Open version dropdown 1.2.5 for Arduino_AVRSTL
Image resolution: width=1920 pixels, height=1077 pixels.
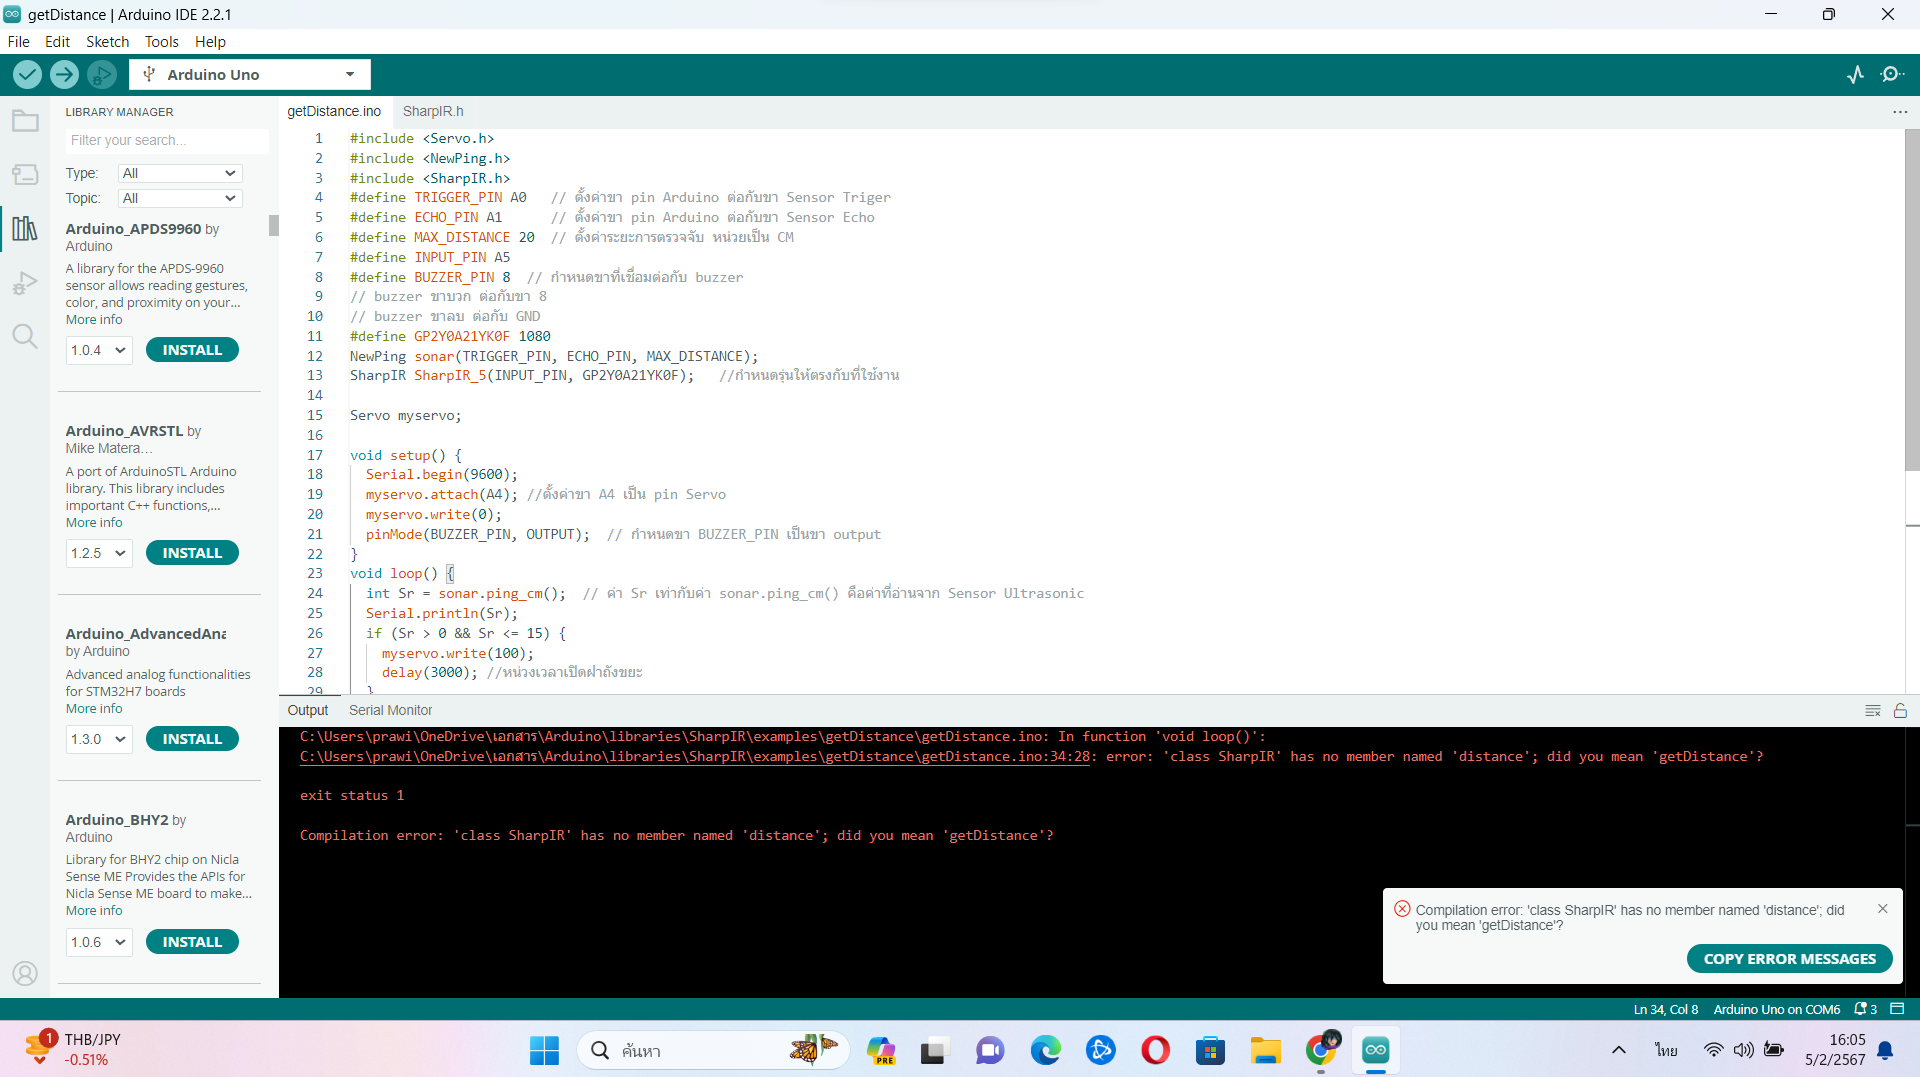click(99, 553)
